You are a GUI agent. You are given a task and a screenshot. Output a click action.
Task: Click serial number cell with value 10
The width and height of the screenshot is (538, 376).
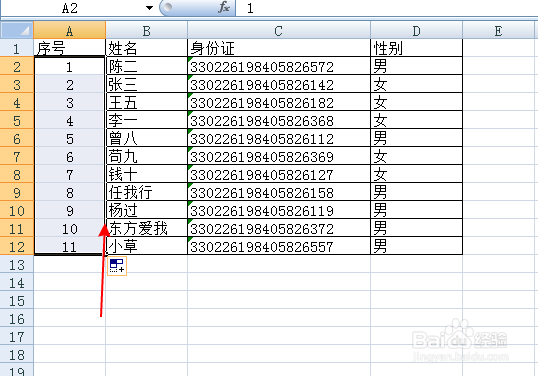70,228
